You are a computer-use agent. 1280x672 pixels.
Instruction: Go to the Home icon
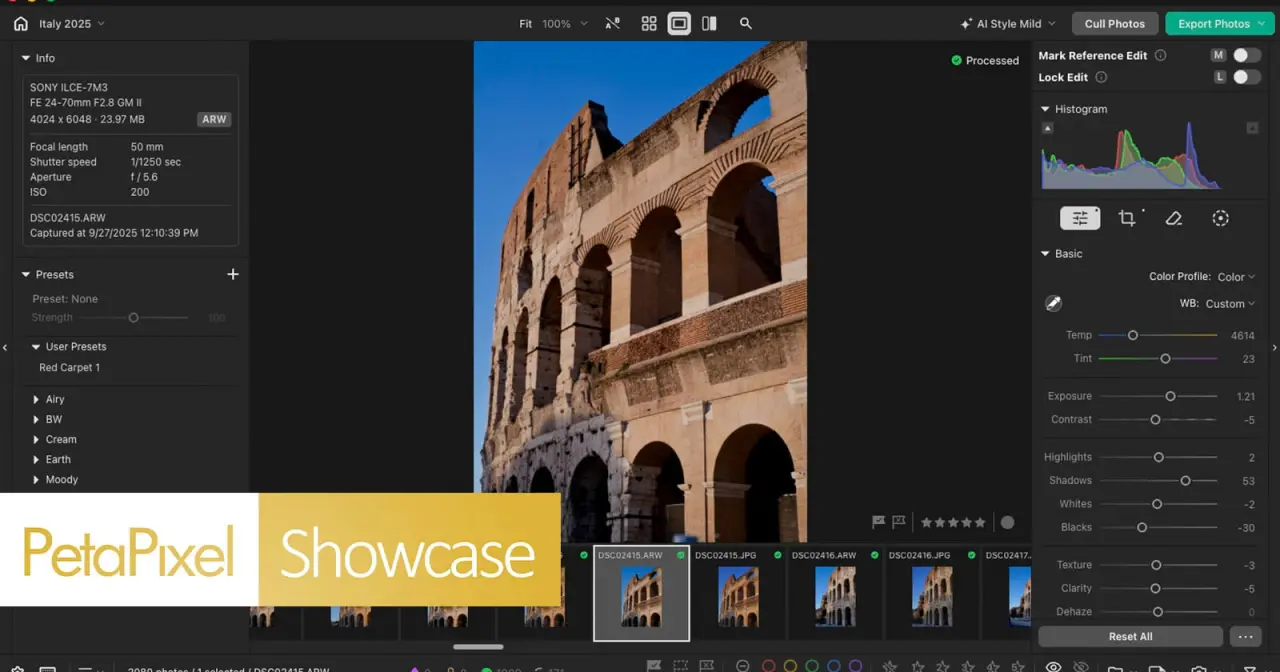click(20, 23)
